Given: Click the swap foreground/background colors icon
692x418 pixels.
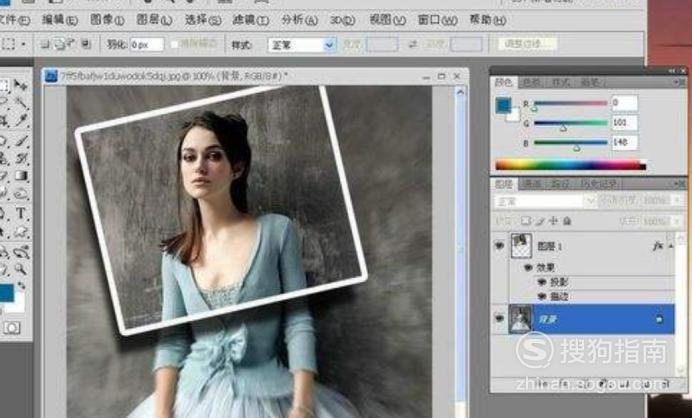Looking at the screenshot, I should pos(21,286).
